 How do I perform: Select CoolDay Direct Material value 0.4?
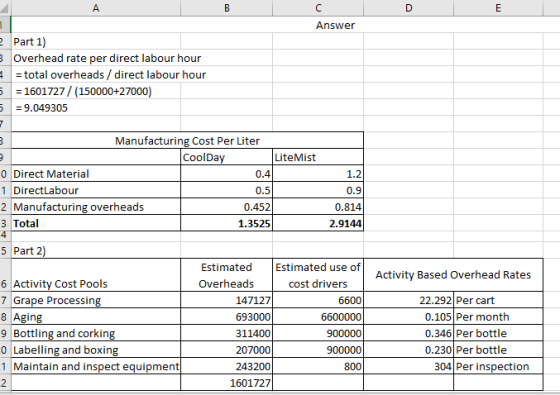[226, 174]
